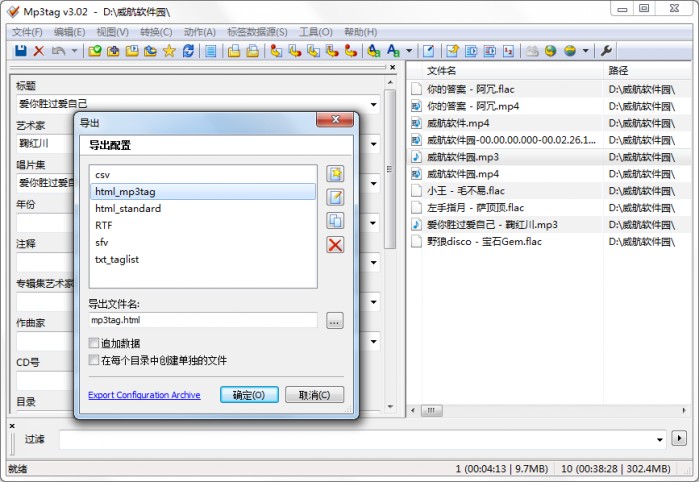The height and width of the screenshot is (482, 699).
Task: Select the RTF export configuration
Action: [x=203, y=226]
